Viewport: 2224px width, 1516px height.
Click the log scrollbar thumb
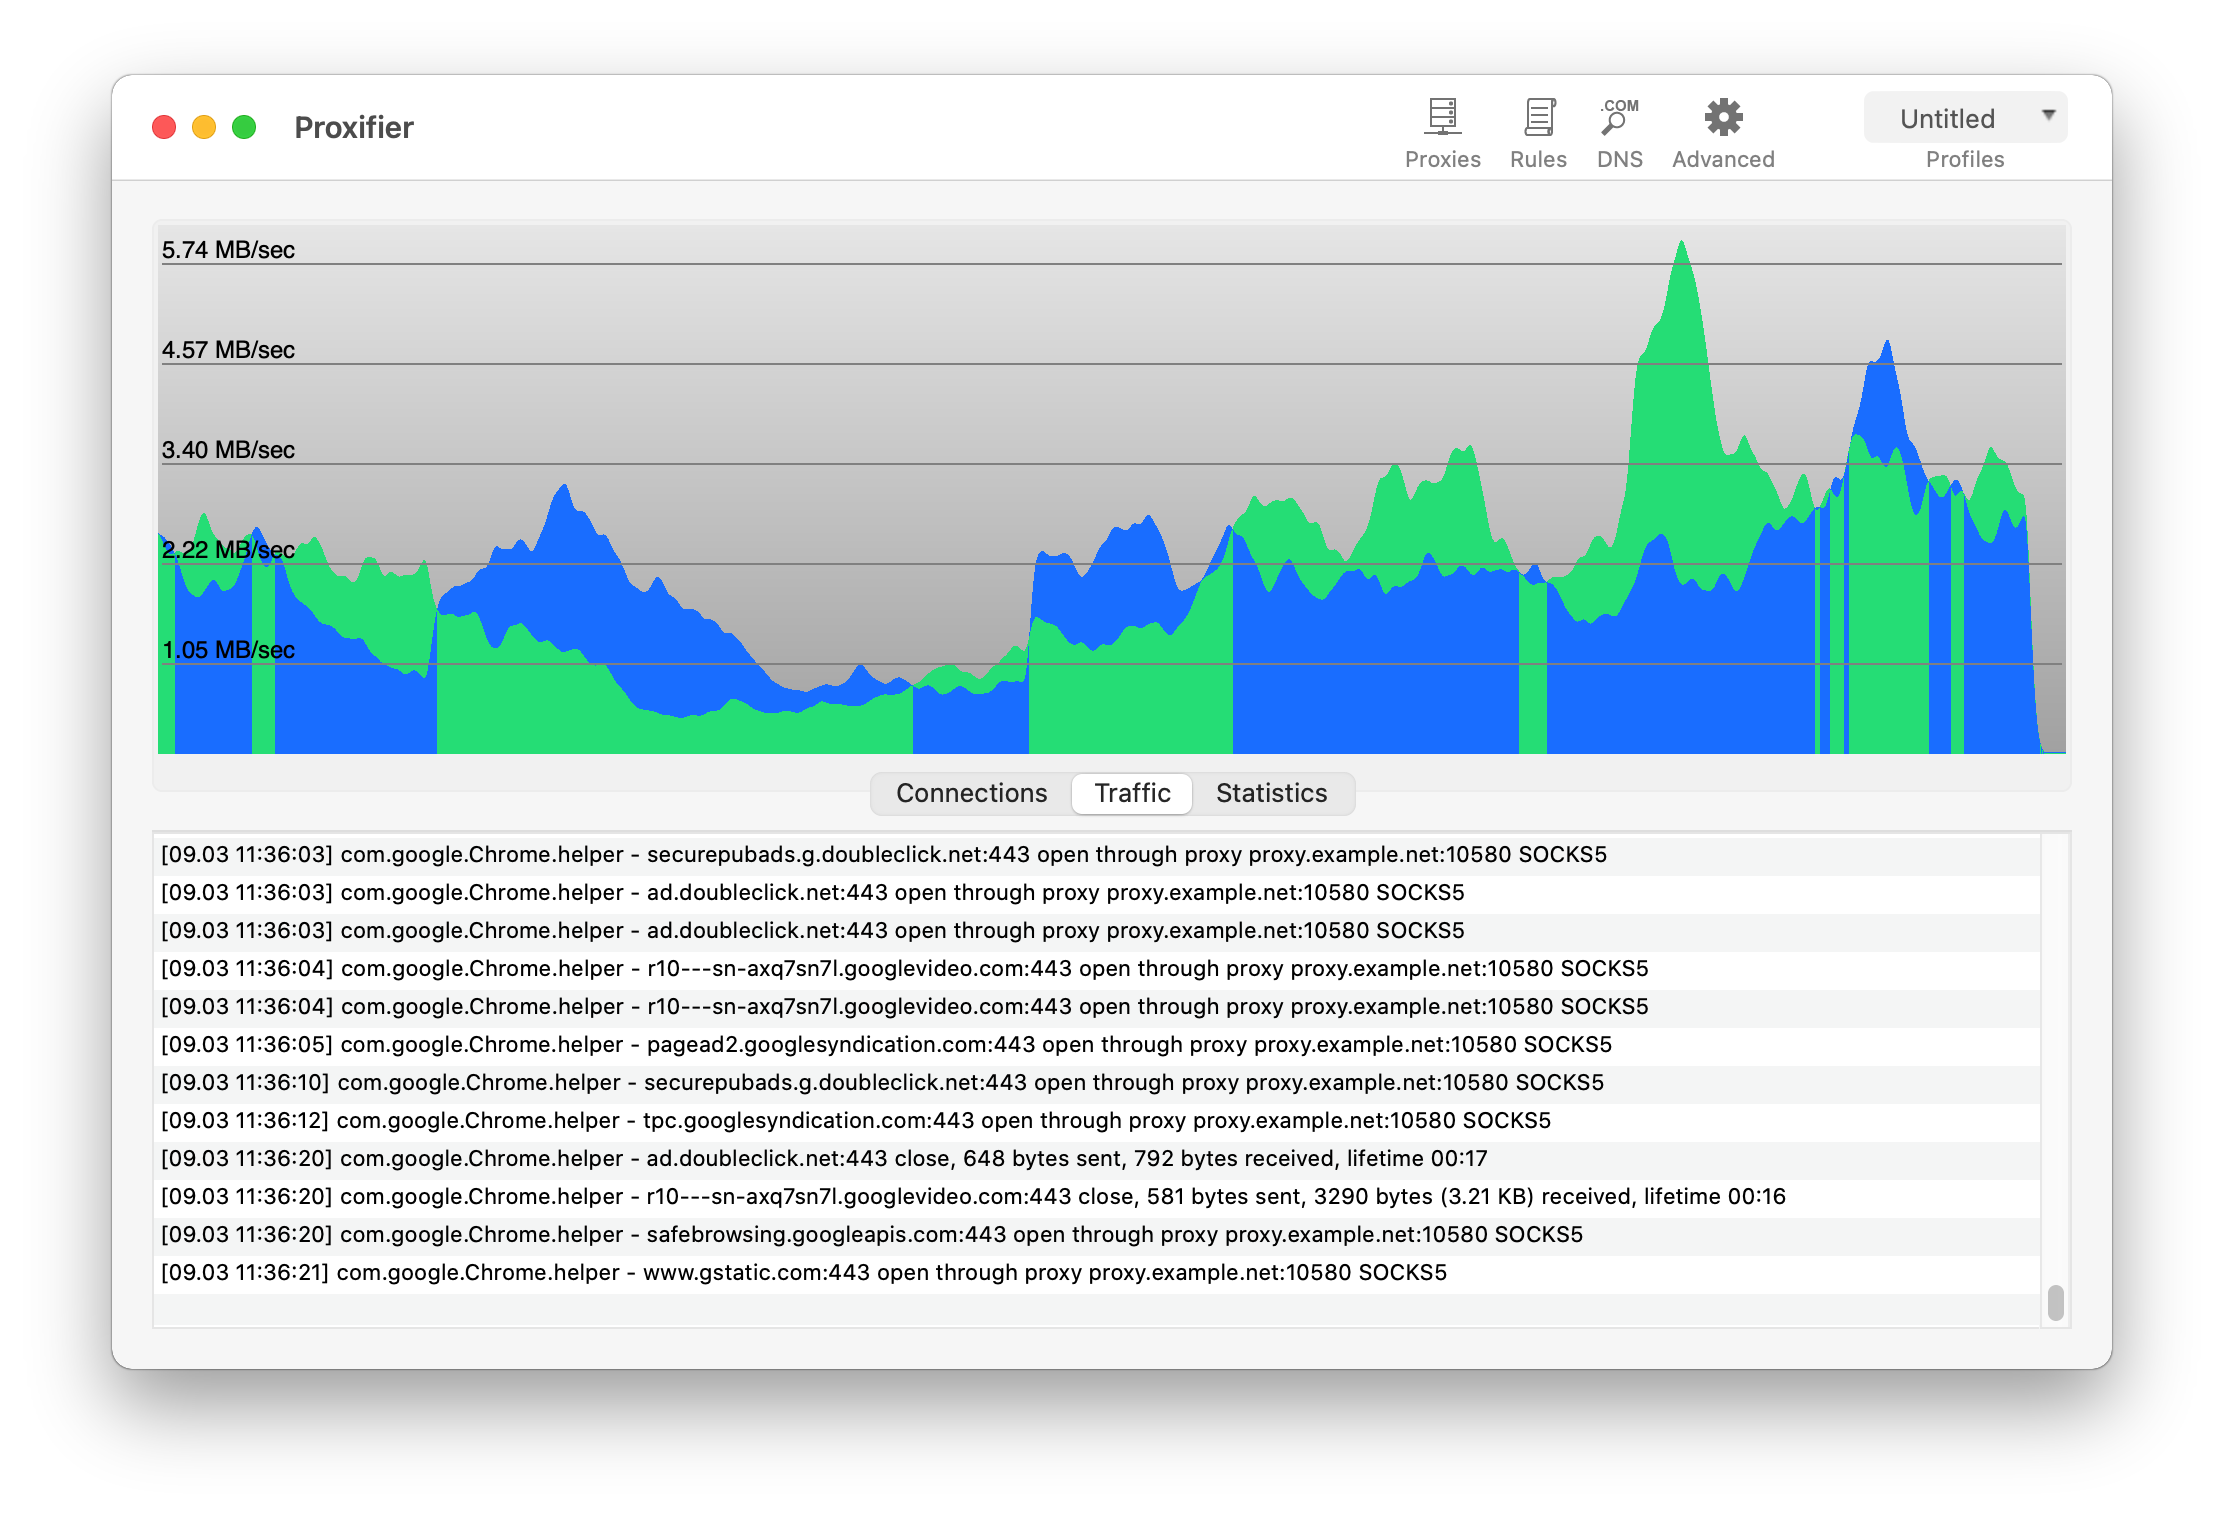pyautogui.click(x=2055, y=1302)
